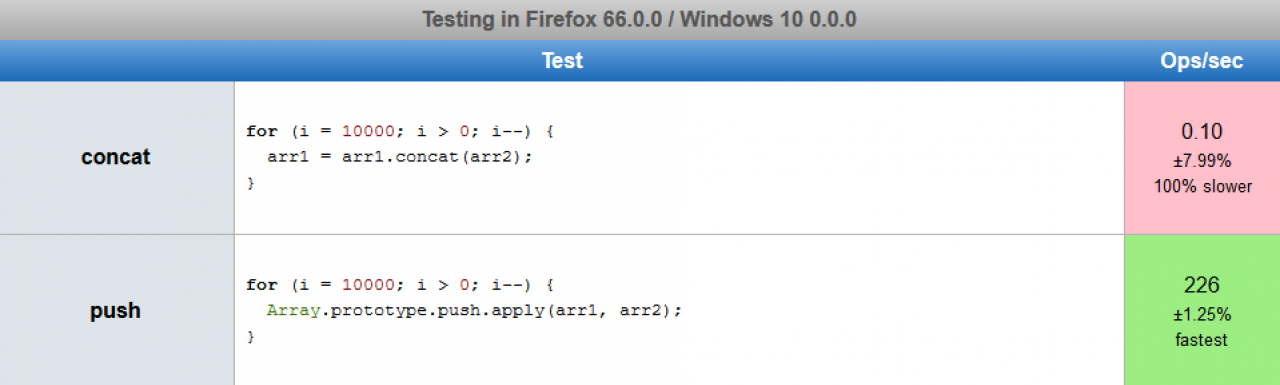
Task: Click the 226 ops/sec value
Action: 1202,286
